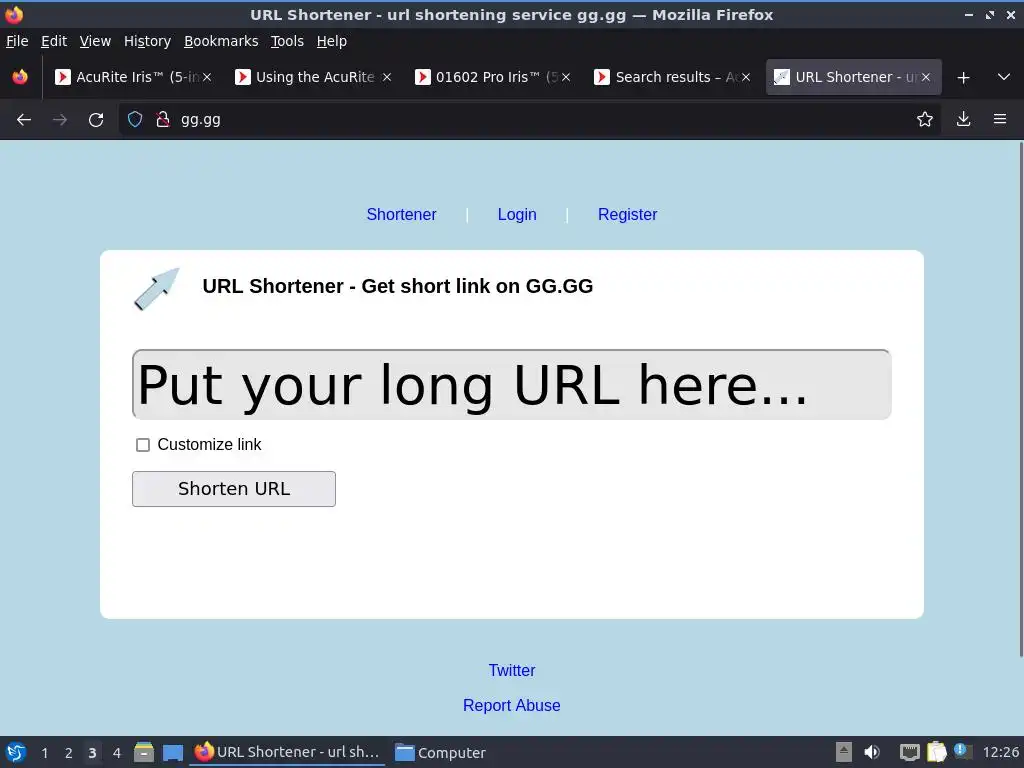Viewport: 1024px width, 768px height.
Task: Switch to workspace 1
Action: 44,753
